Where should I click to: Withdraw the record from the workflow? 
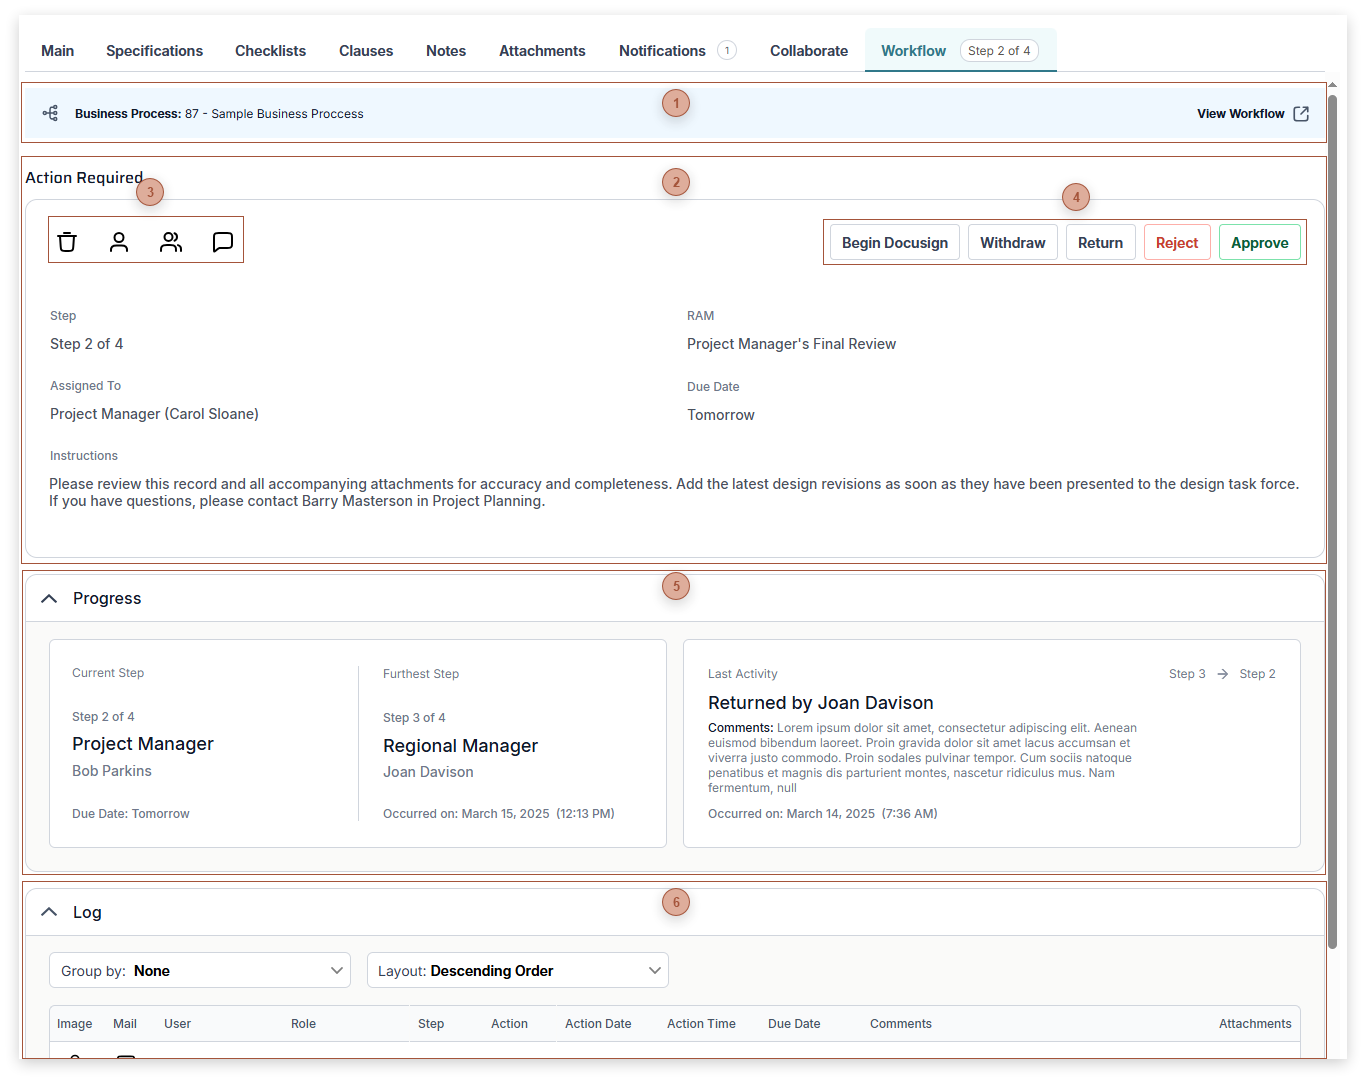tap(1012, 242)
